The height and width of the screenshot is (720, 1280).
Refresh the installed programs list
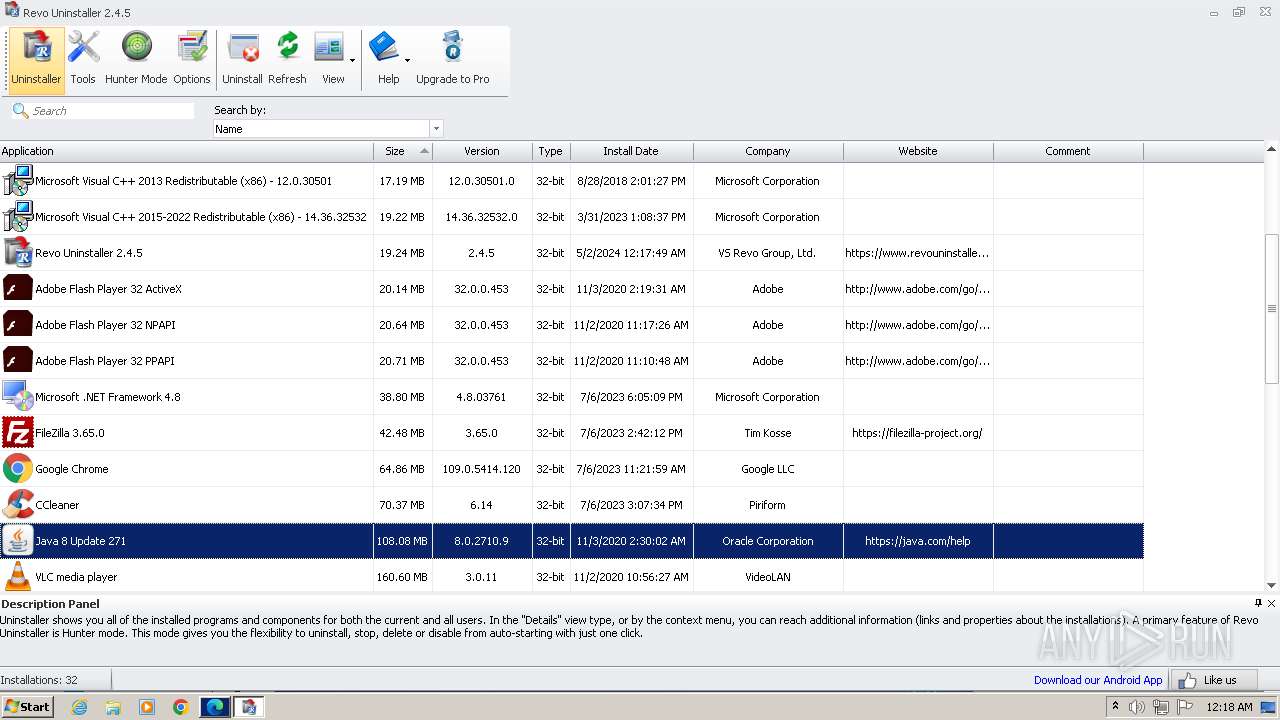click(x=287, y=60)
